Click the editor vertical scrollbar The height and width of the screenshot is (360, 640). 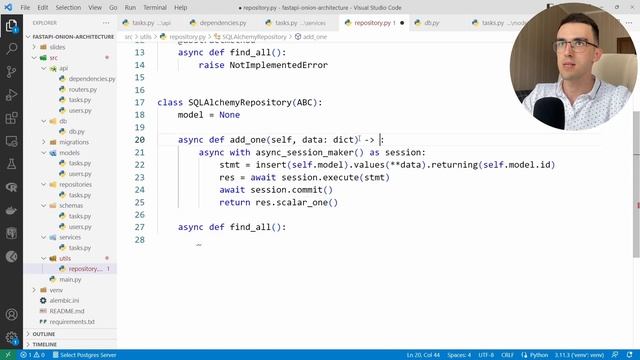click(x=636, y=184)
